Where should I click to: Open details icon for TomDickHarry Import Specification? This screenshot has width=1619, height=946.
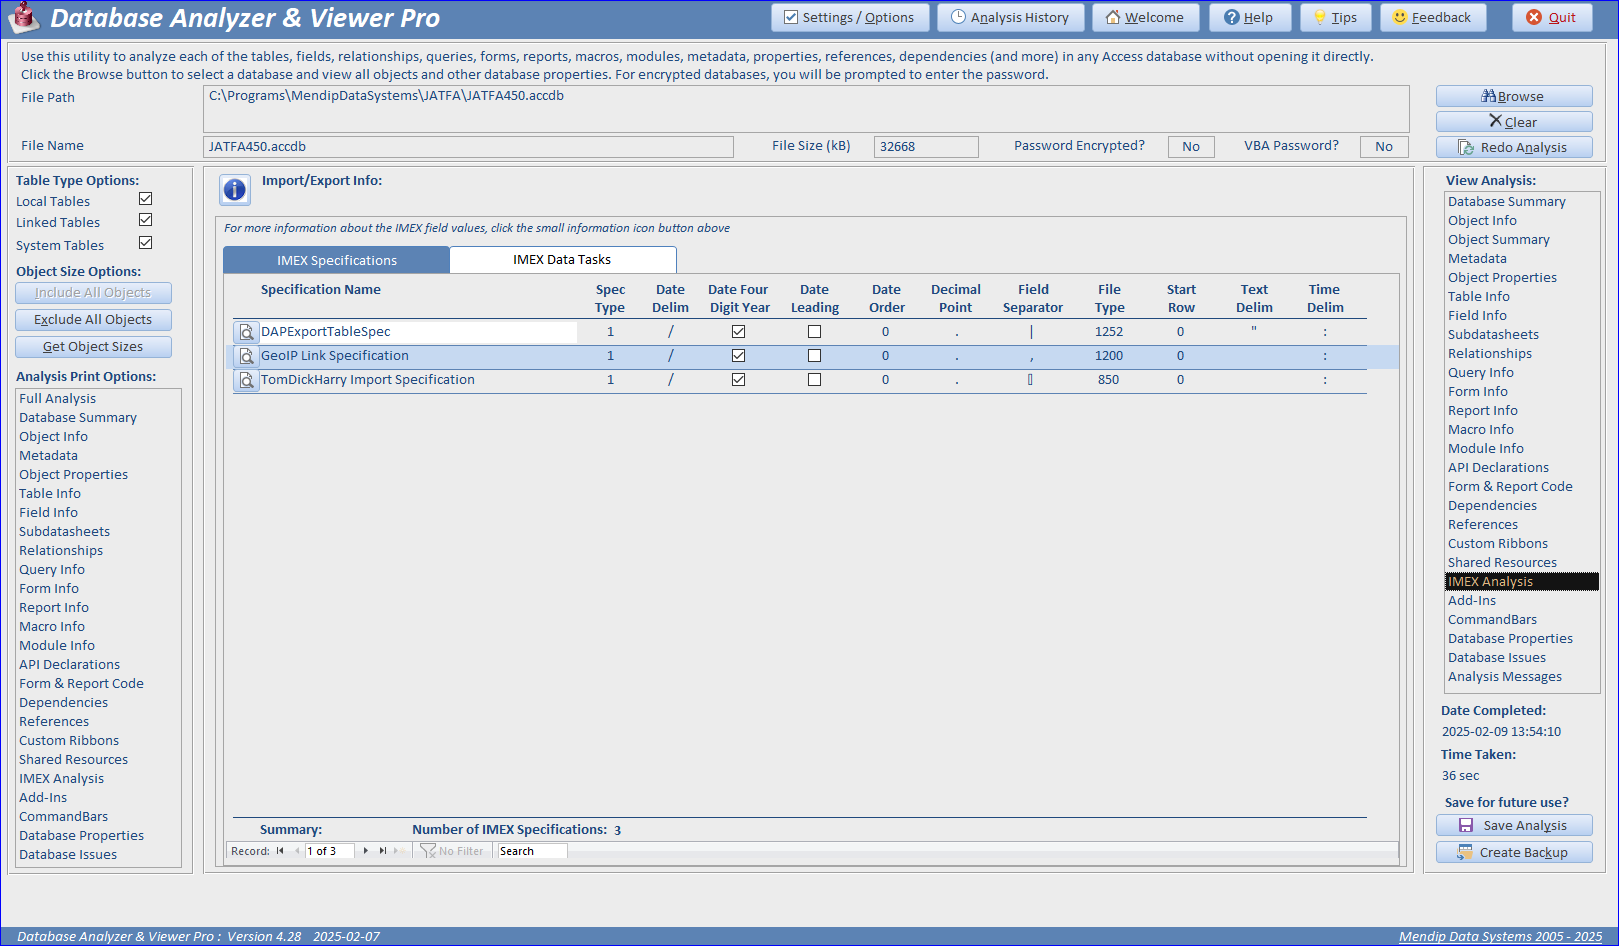tap(246, 380)
